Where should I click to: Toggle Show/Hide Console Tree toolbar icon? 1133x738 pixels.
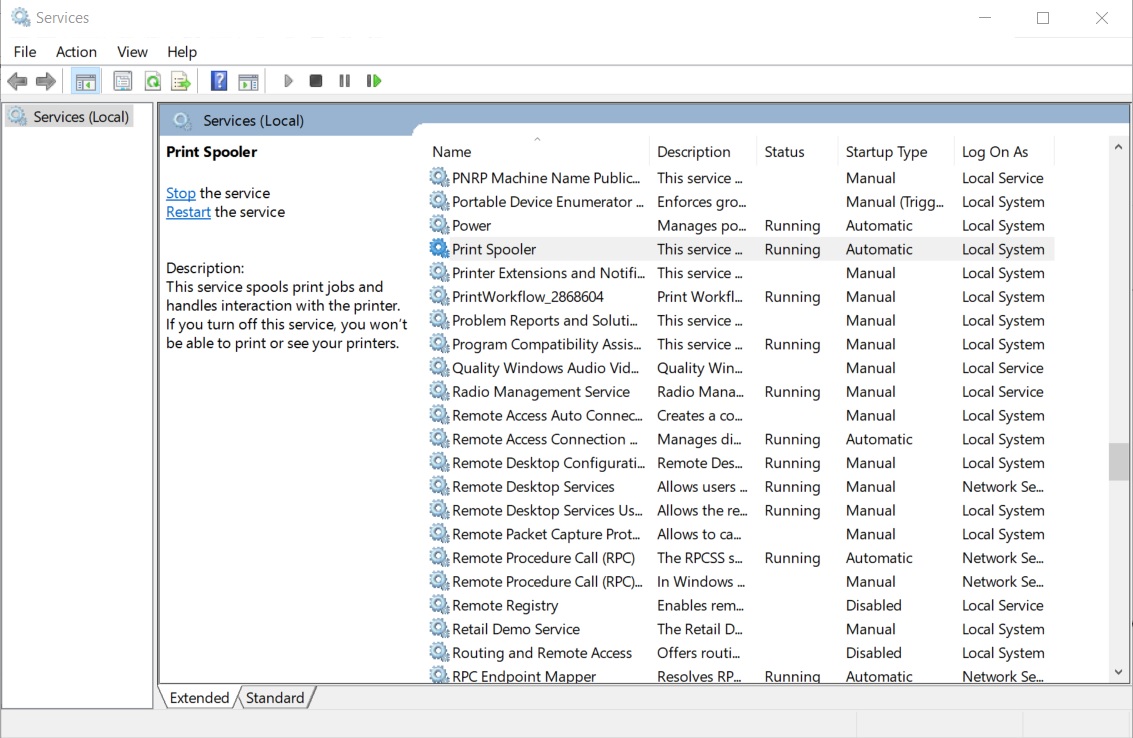[x=85, y=81]
